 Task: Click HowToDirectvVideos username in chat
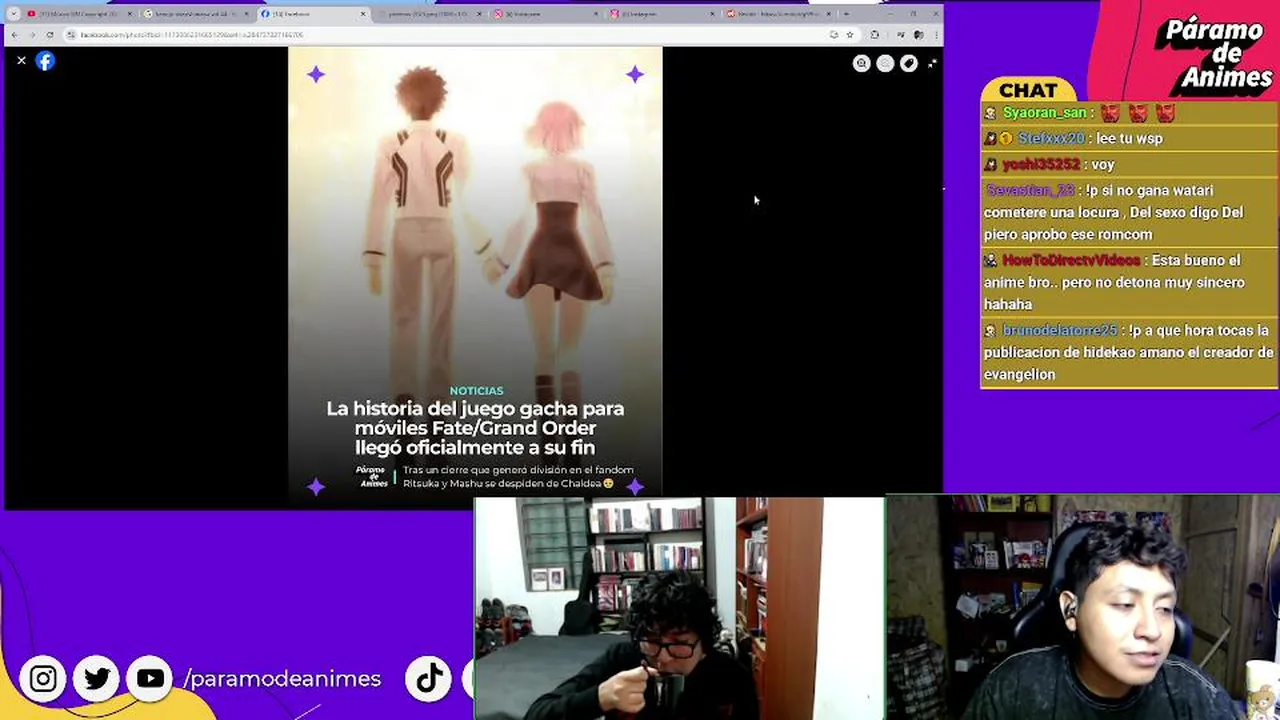tap(1071, 261)
